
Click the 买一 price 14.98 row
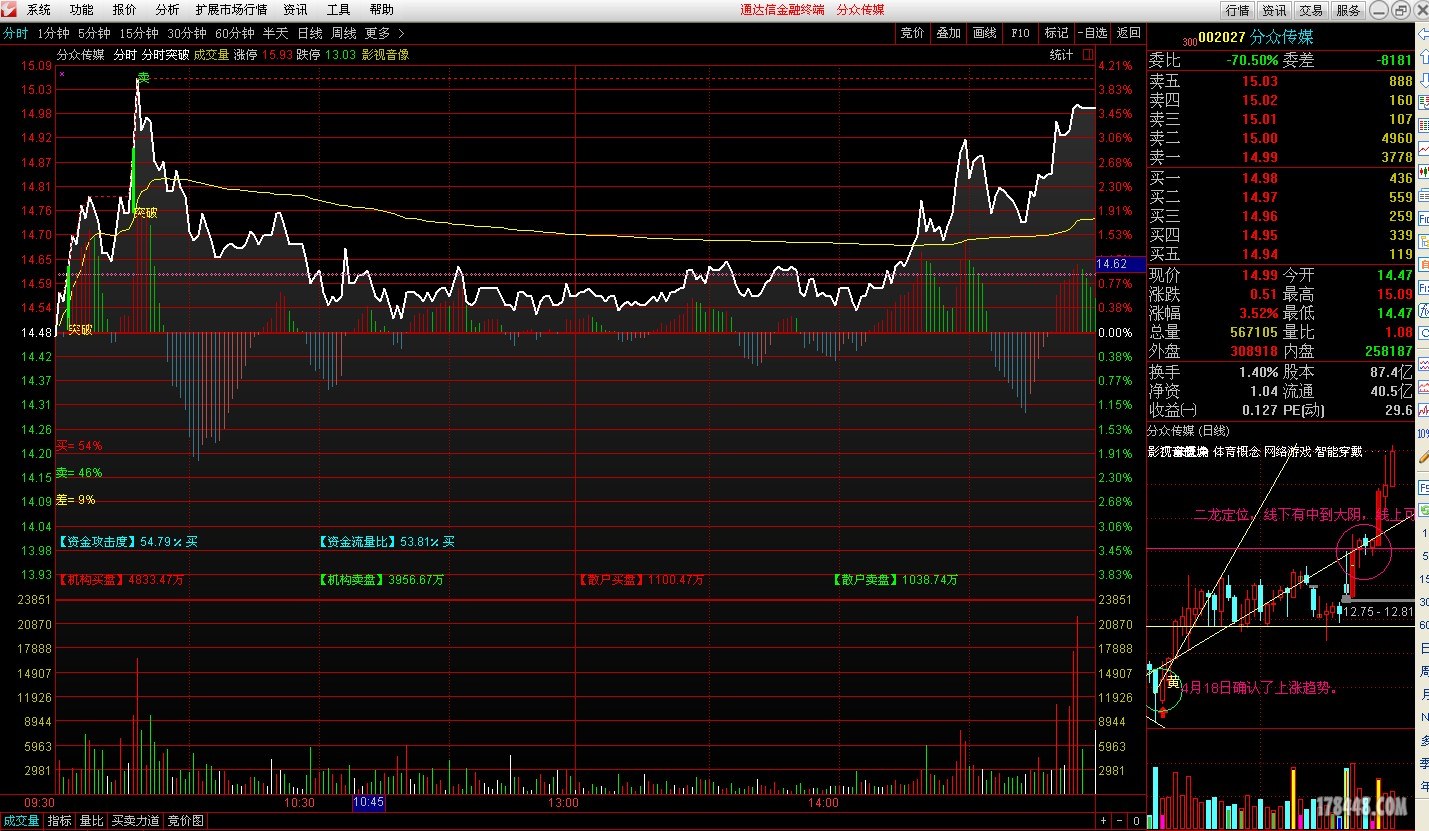point(1281,178)
